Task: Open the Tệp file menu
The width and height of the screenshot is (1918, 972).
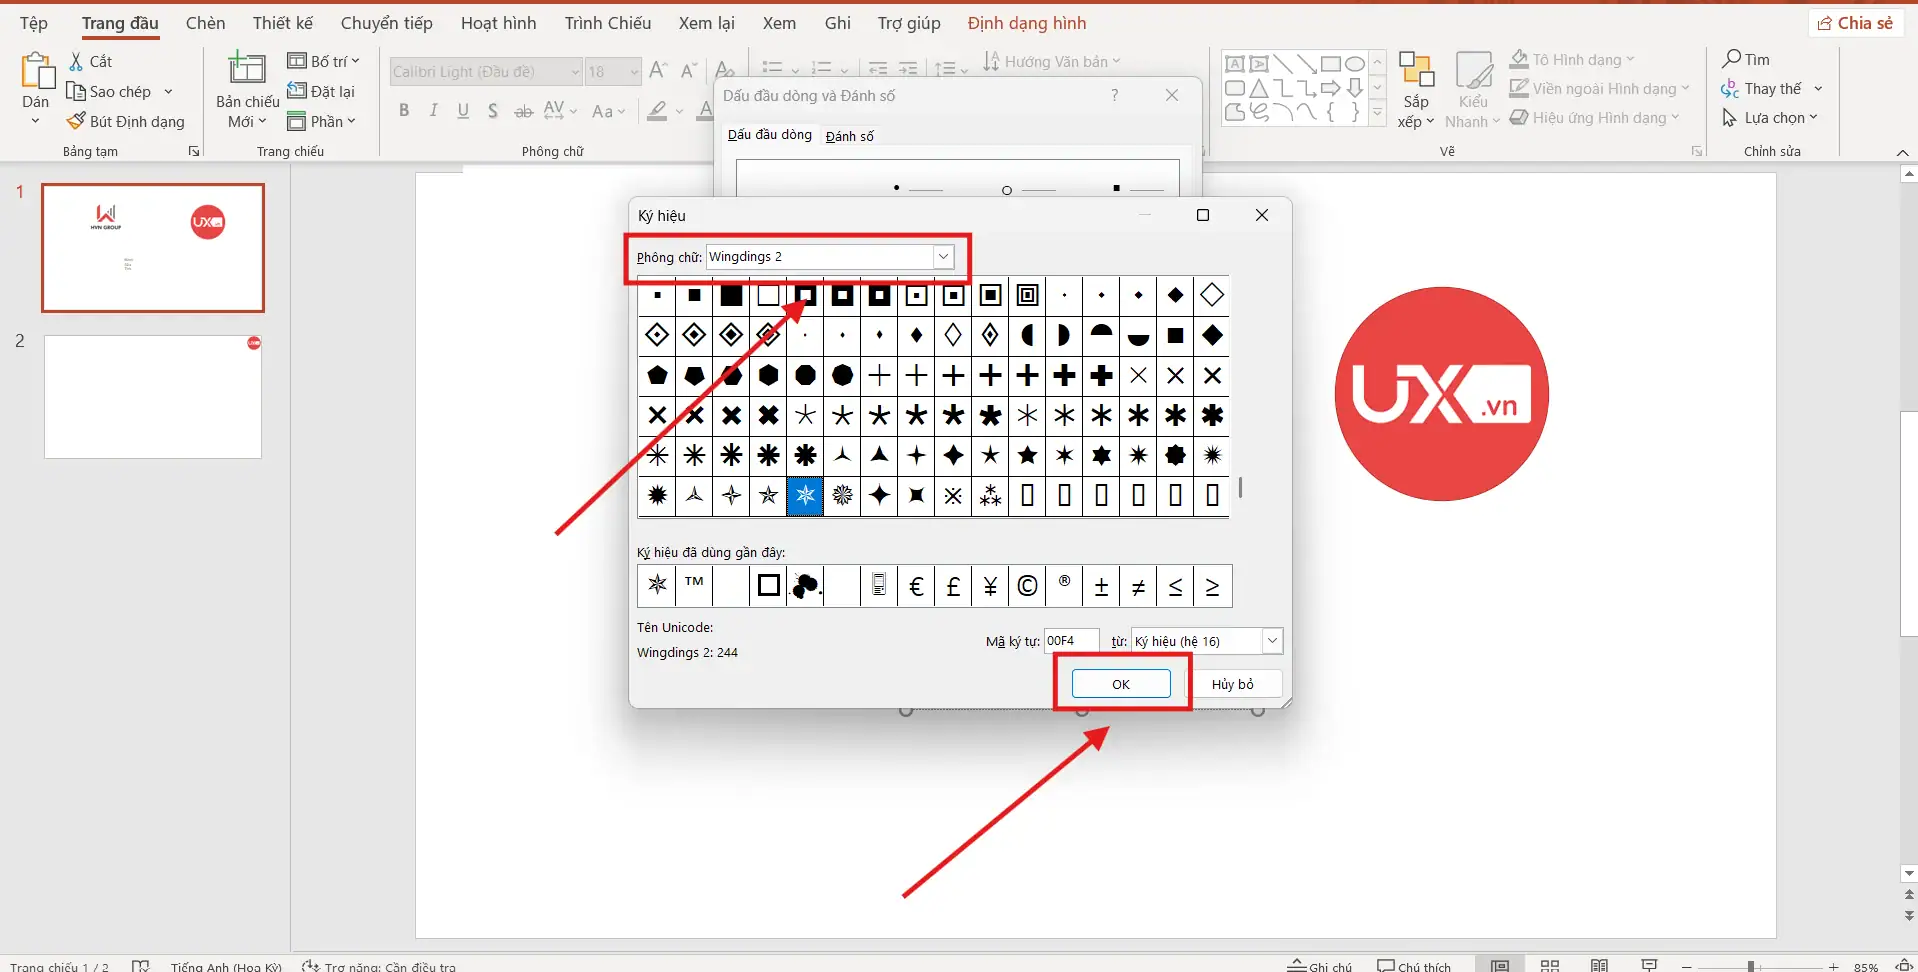Action: 34,23
